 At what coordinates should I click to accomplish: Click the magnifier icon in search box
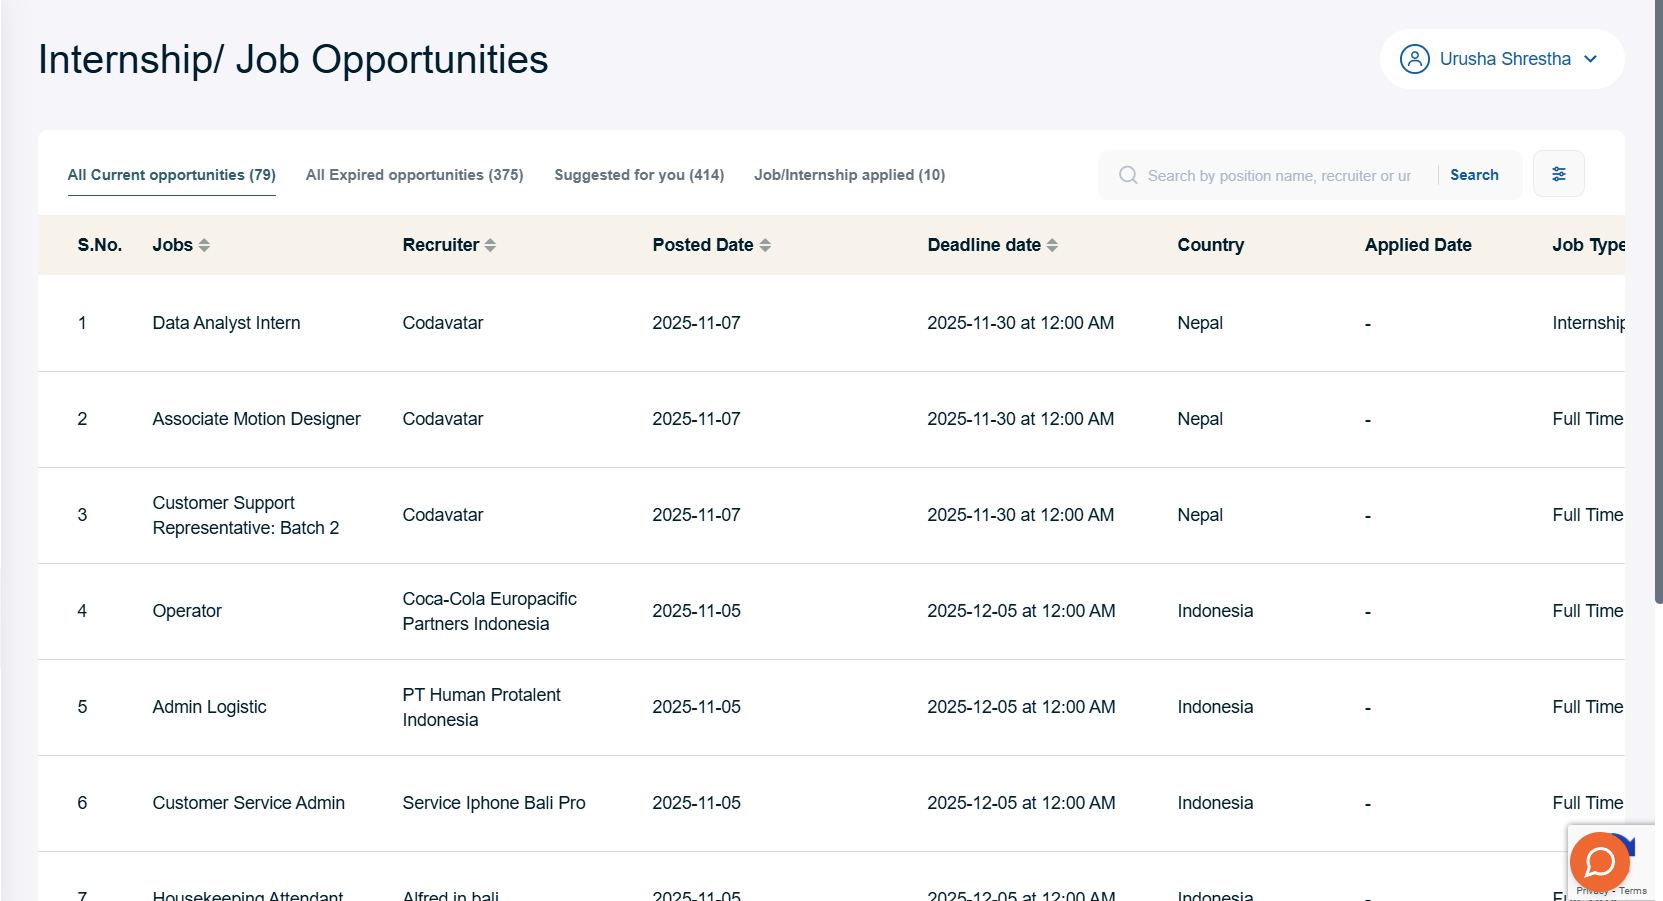(x=1128, y=175)
